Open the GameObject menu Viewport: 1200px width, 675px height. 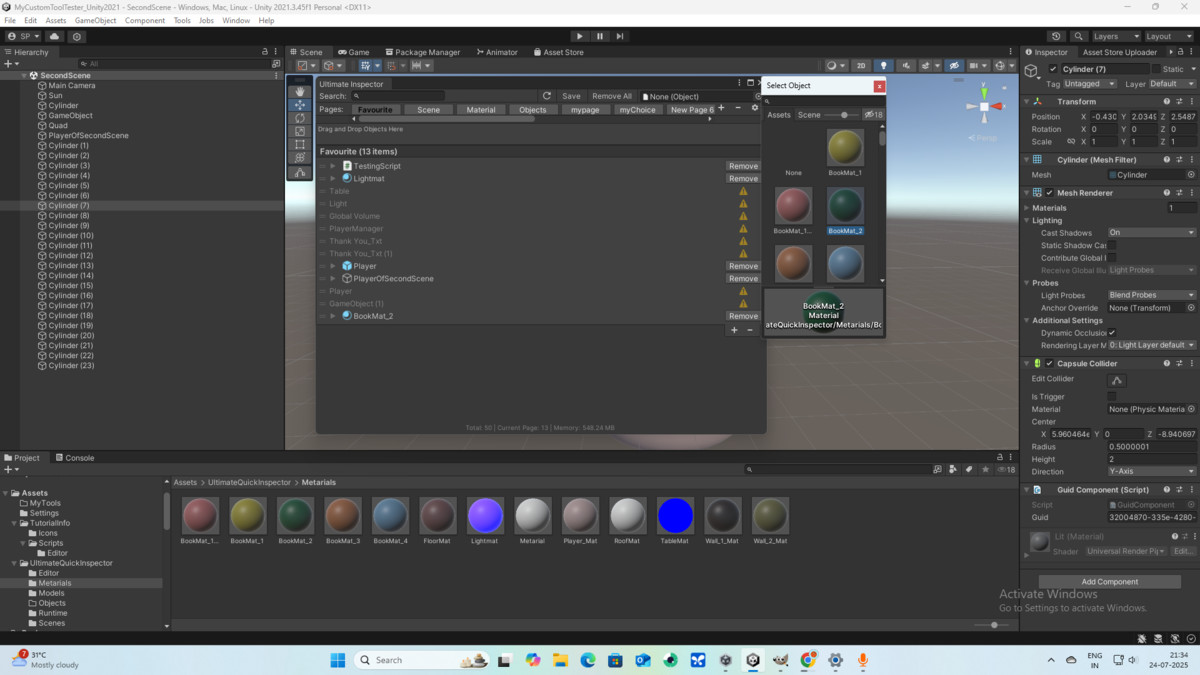point(96,20)
